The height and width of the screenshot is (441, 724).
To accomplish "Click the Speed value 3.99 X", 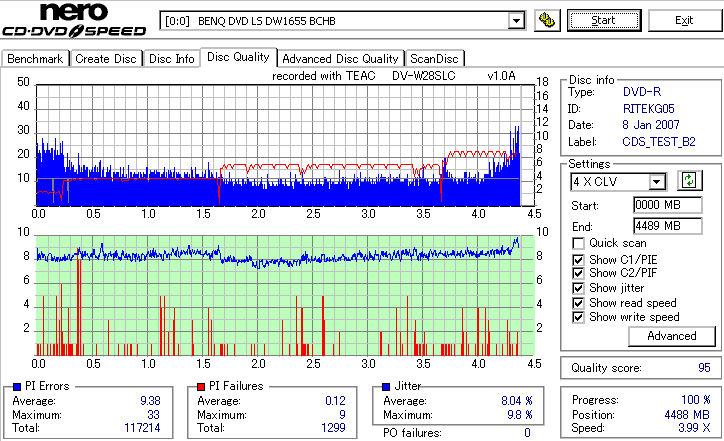I will click(694, 428).
